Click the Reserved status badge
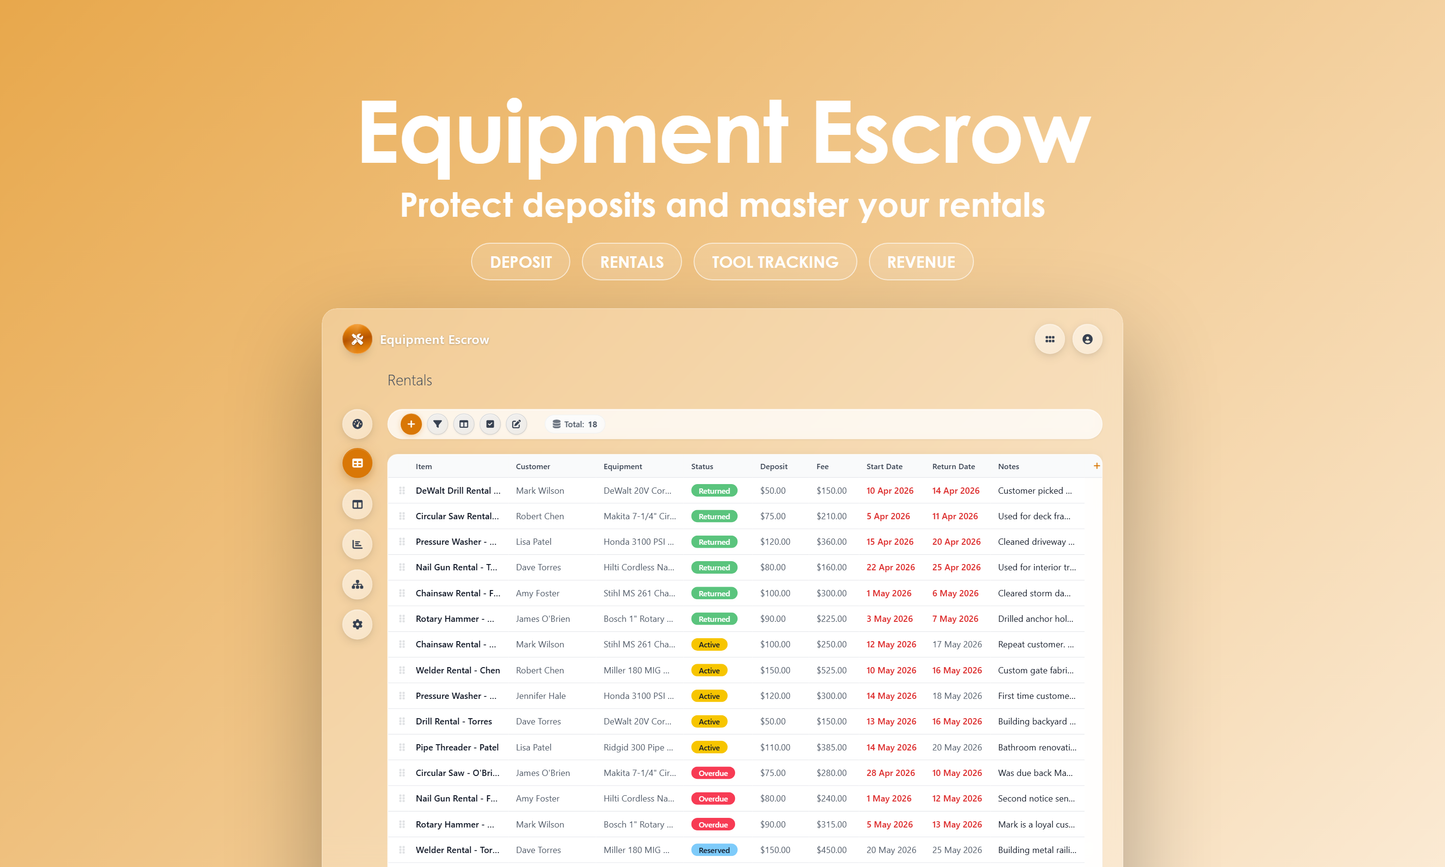The width and height of the screenshot is (1445, 867). (x=714, y=850)
